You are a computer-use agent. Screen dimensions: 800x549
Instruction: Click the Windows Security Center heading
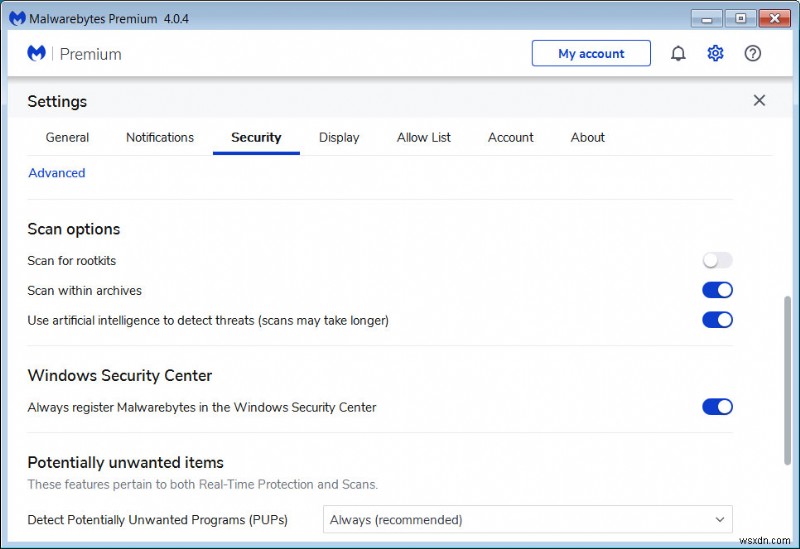(119, 376)
